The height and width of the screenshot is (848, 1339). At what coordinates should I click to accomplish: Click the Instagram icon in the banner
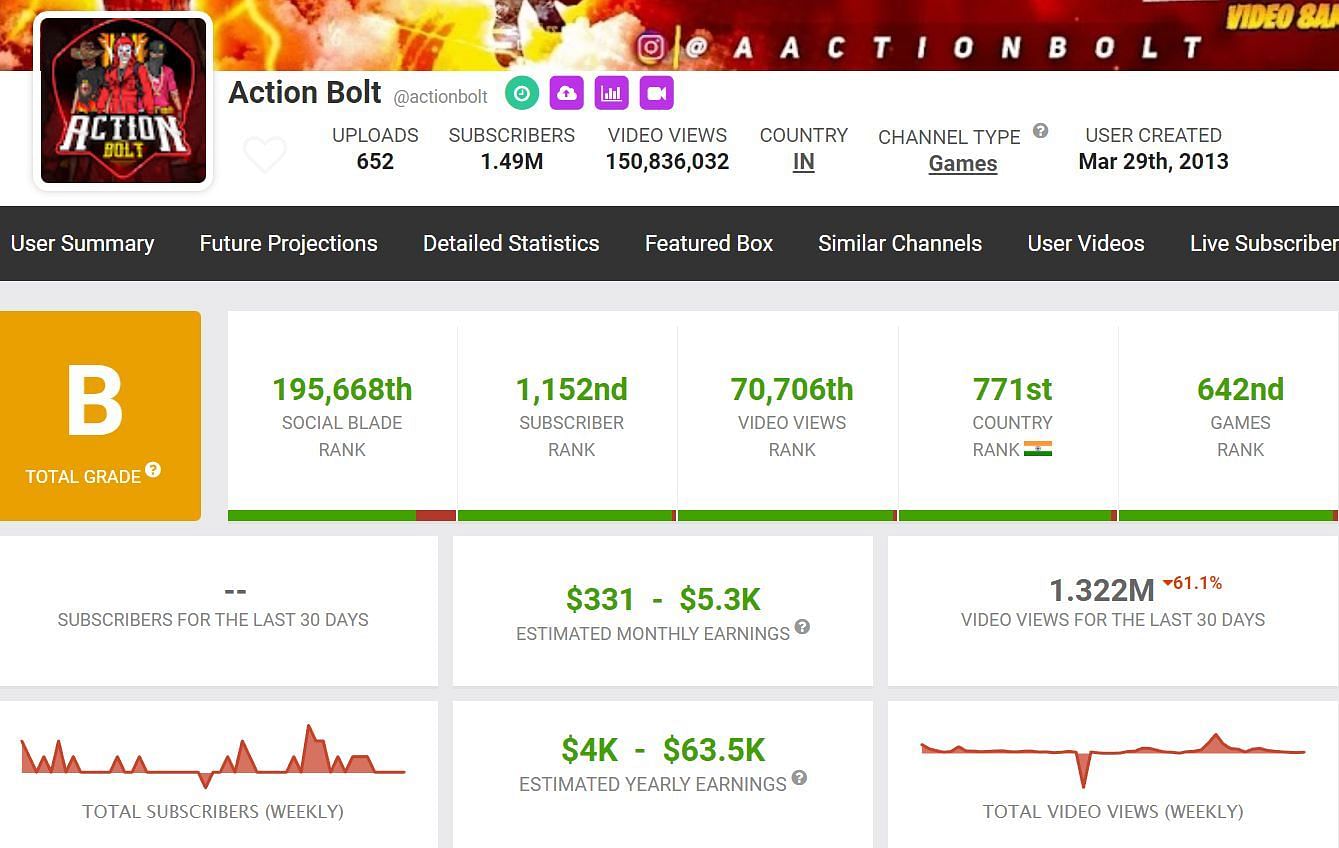click(651, 47)
